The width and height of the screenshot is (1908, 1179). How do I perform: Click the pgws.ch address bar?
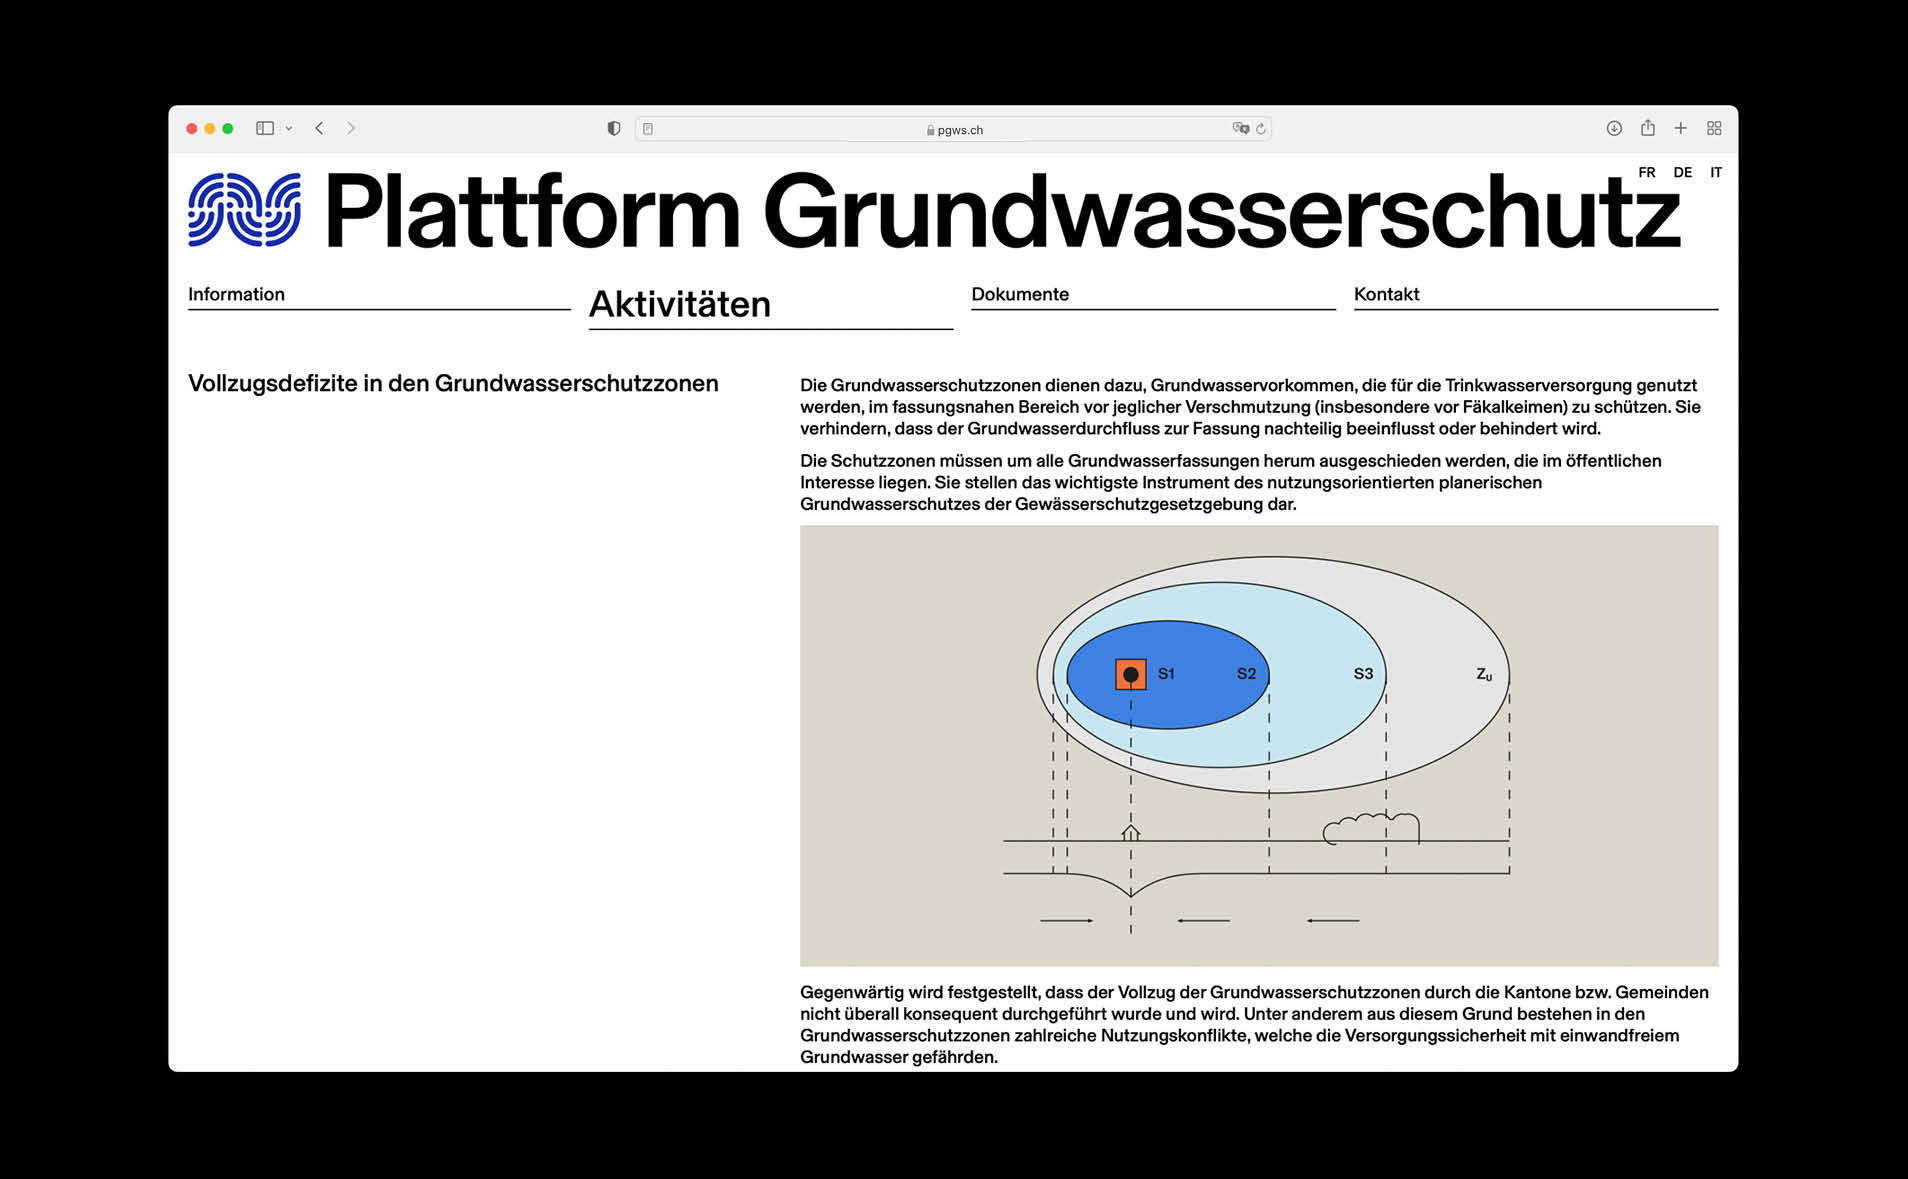(x=953, y=129)
